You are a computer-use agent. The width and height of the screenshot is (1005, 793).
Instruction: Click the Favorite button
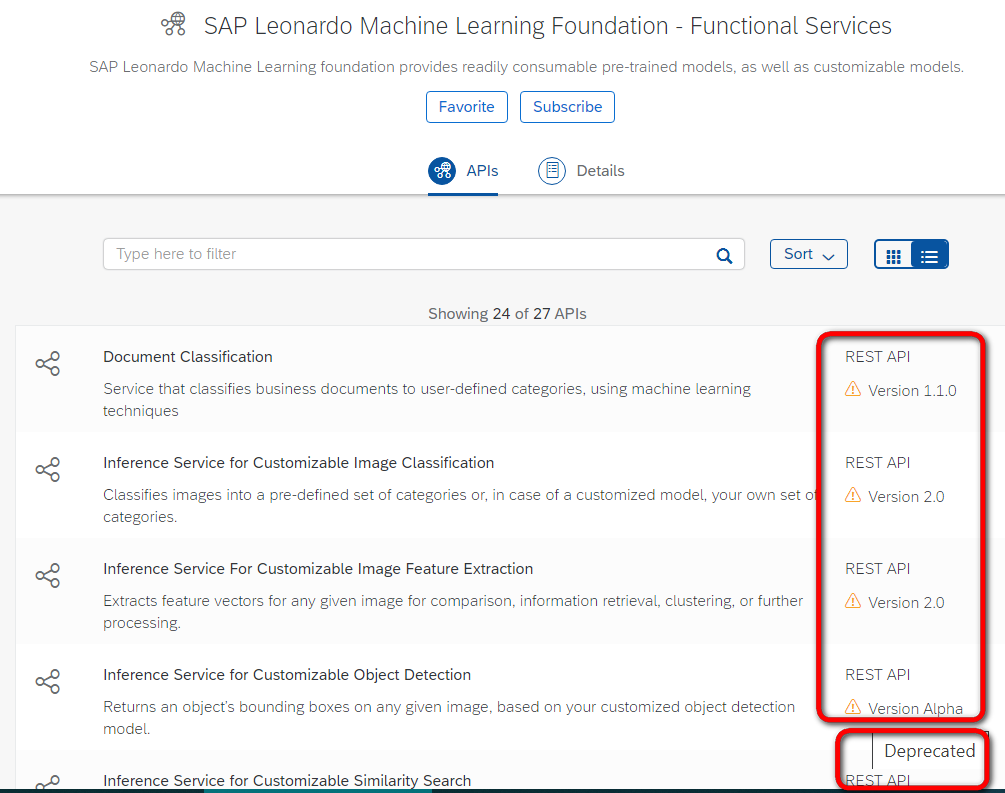click(467, 106)
